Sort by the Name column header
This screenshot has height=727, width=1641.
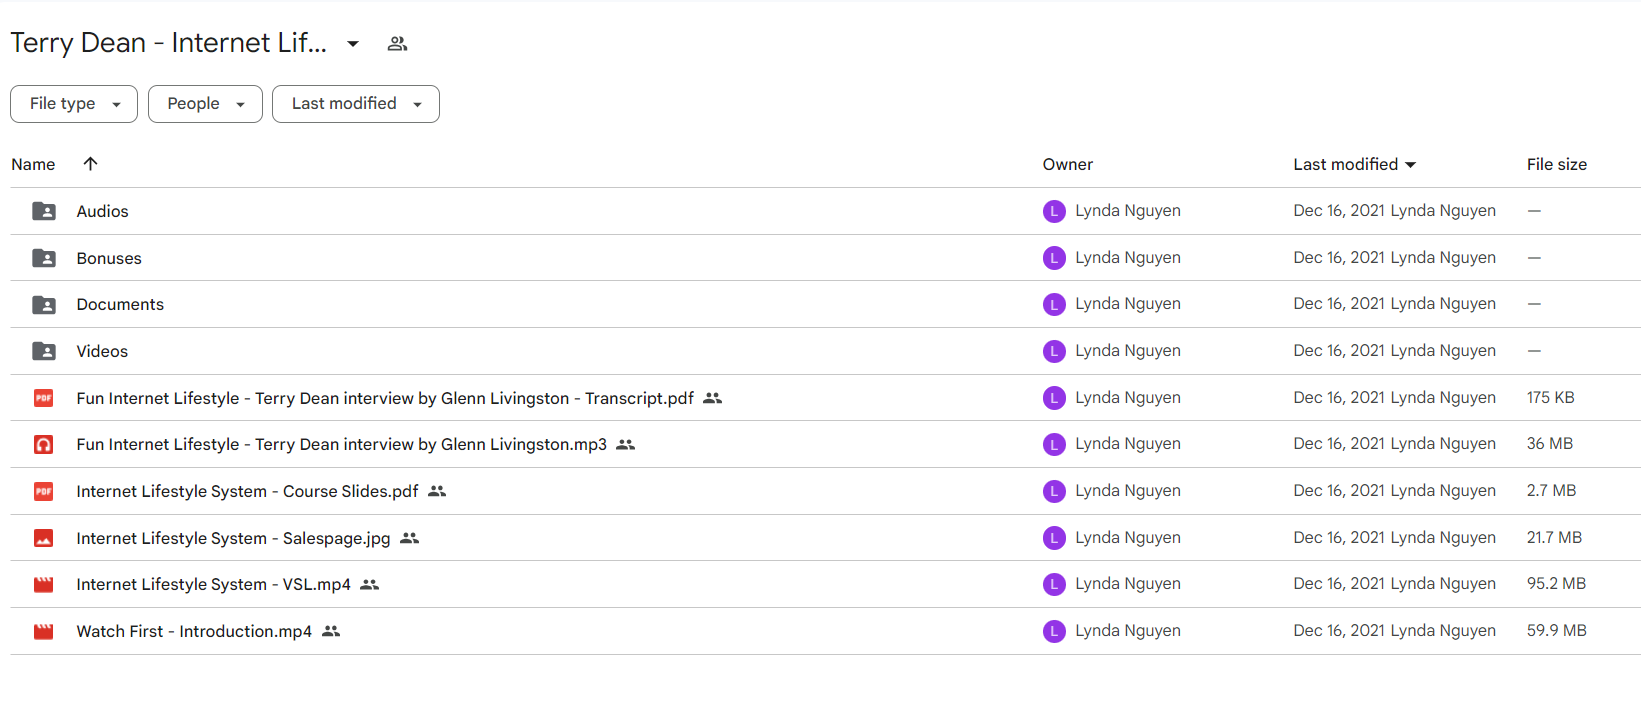(33, 164)
